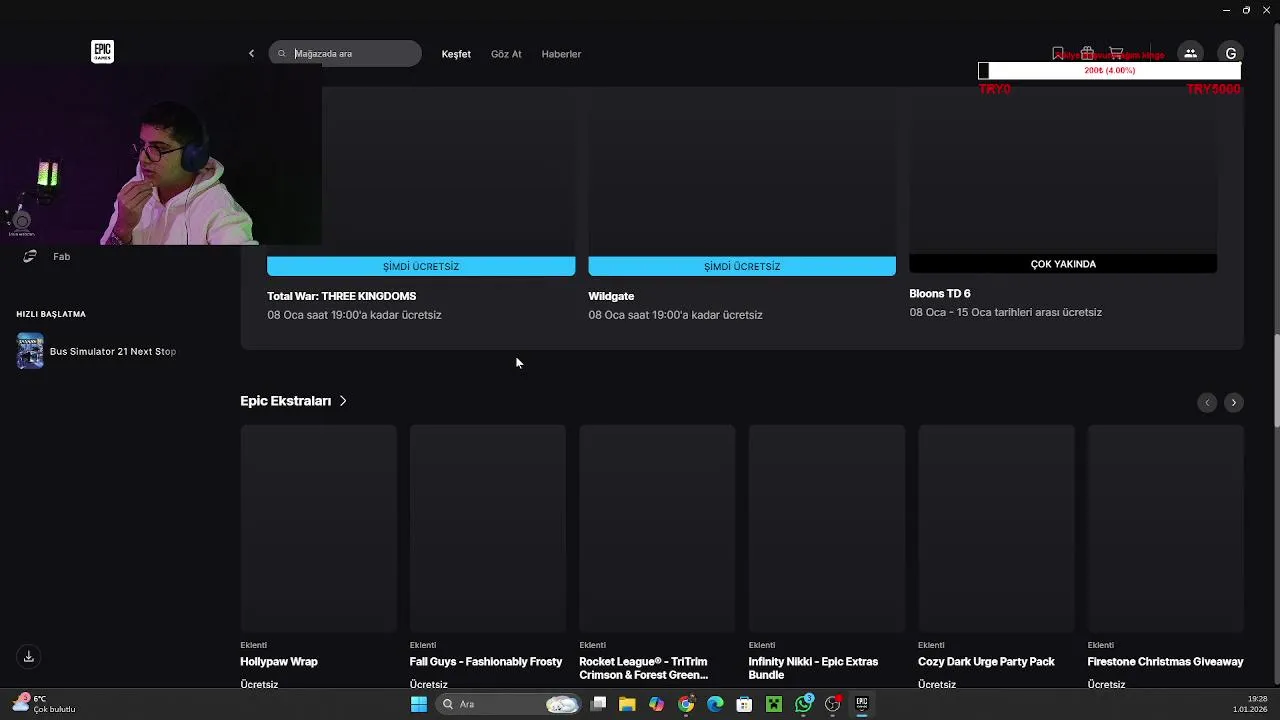The width and height of the screenshot is (1280, 720).
Task: Click Rocket League TriTrim Crimson title
Action: tap(644, 668)
